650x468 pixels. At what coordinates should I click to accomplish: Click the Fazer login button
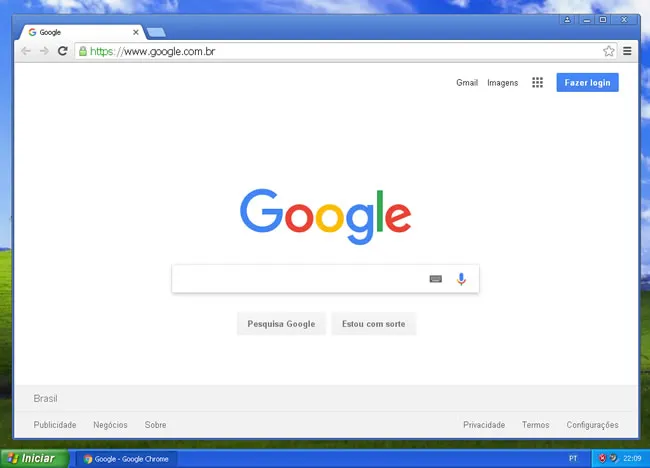click(x=587, y=83)
